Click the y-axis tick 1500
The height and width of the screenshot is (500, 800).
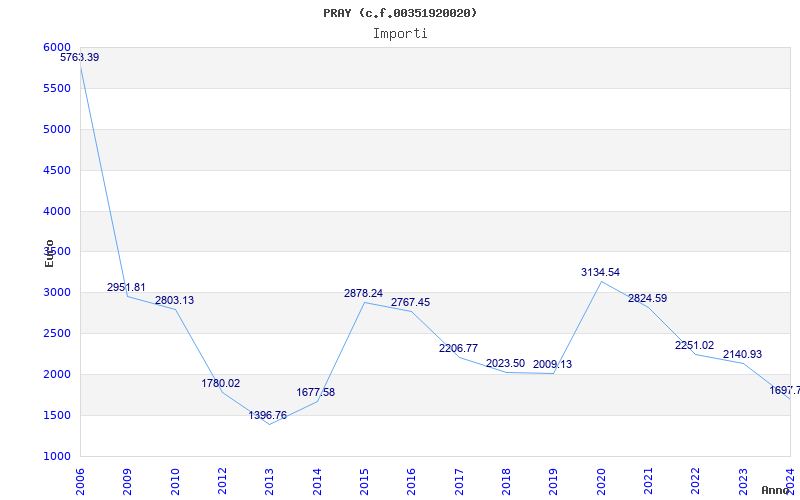tap(57, 415)
